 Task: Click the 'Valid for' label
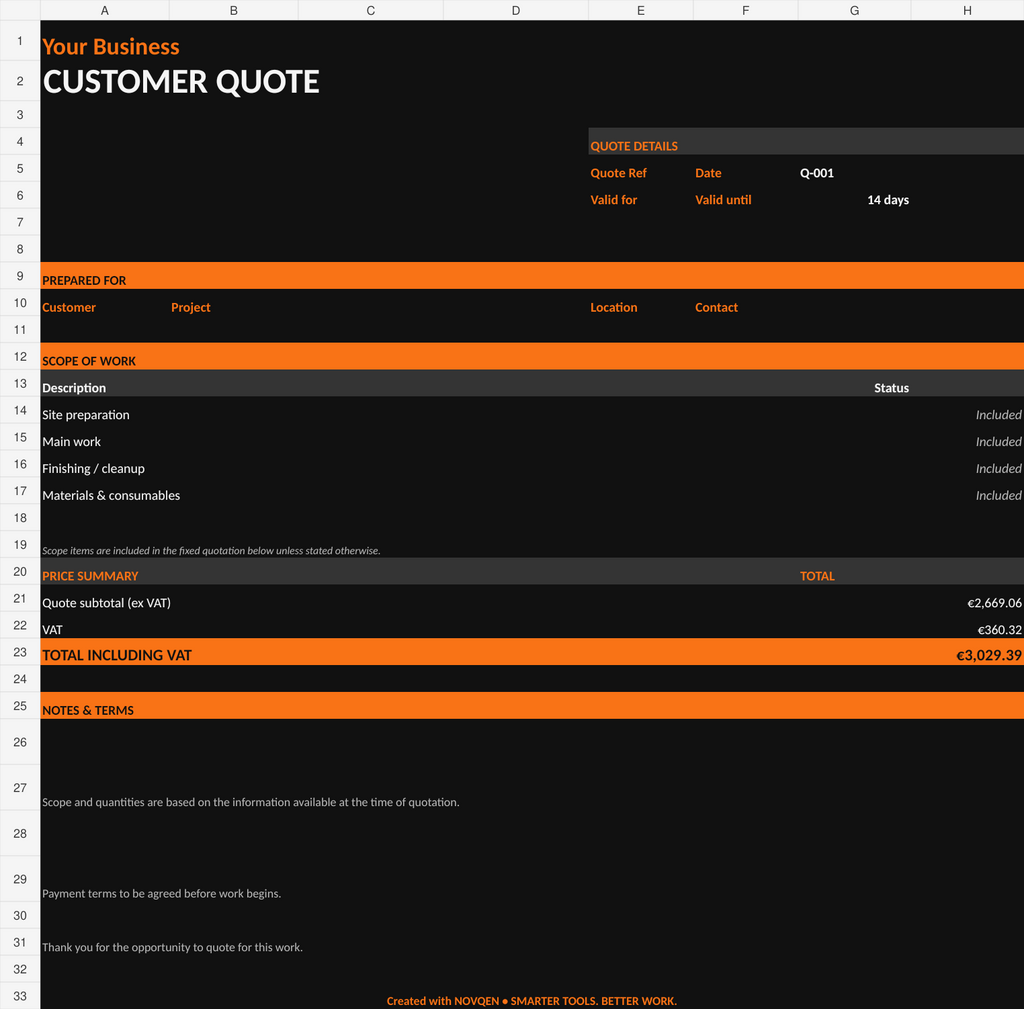click(614, 200)
